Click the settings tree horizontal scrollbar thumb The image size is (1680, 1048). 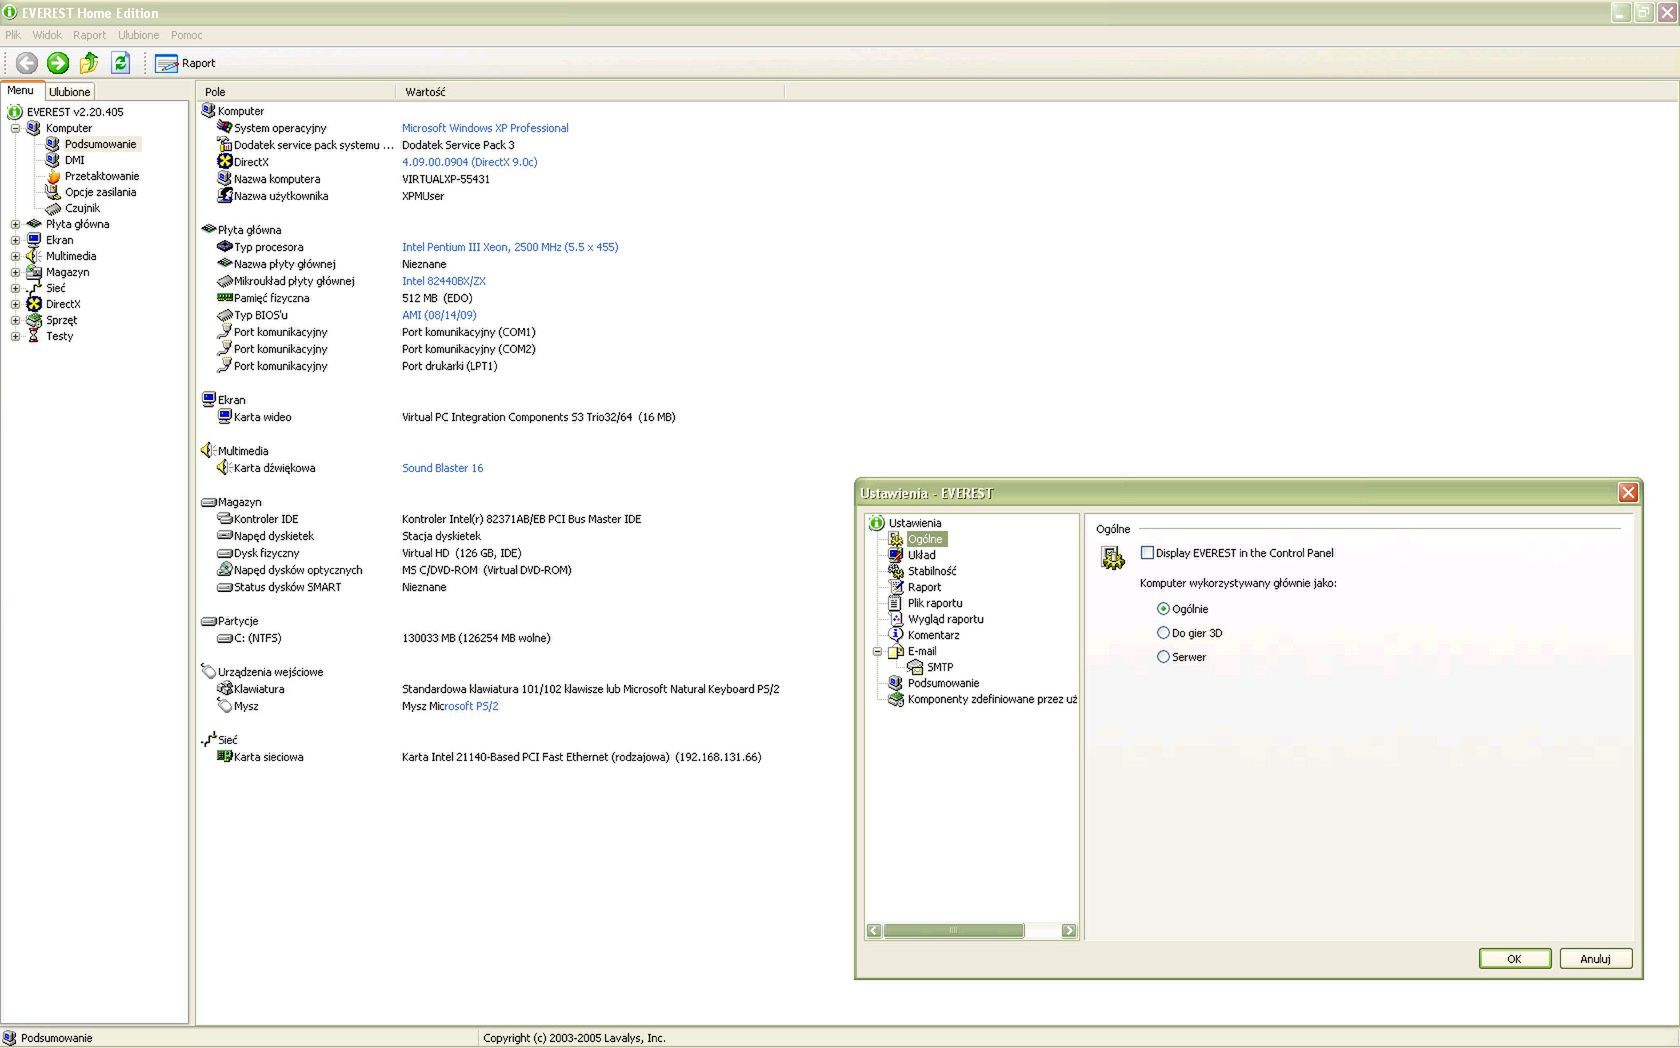click(953, 930)
